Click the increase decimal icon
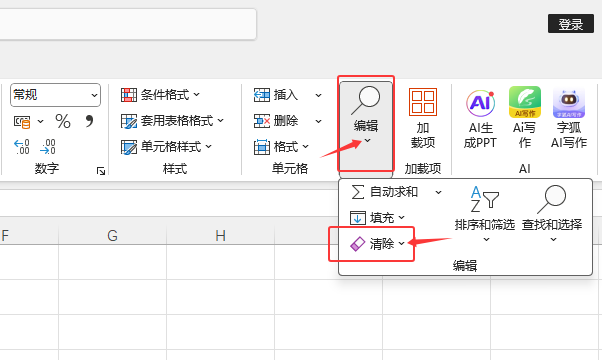Screen dimensions: 602x360 click(22, 147)
